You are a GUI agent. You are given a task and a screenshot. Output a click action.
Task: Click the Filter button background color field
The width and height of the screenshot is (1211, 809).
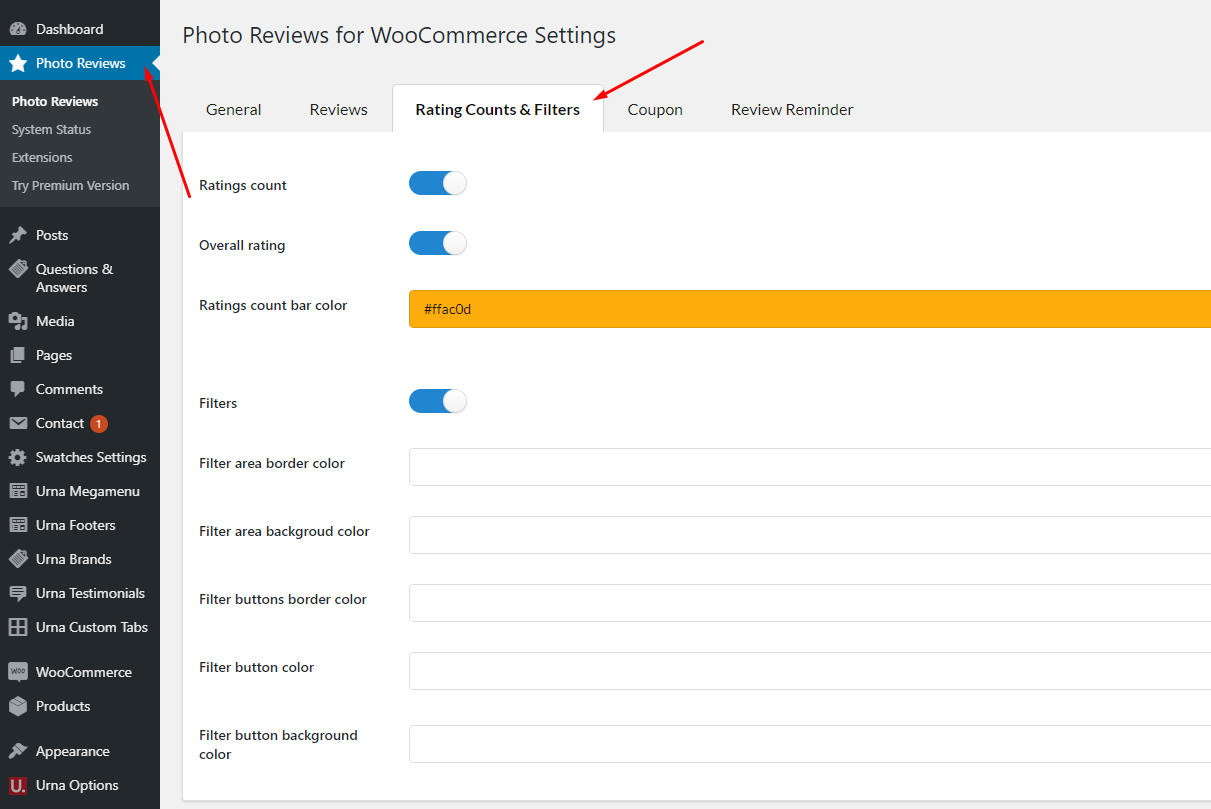pyautogui.click(x=810, y=744)
